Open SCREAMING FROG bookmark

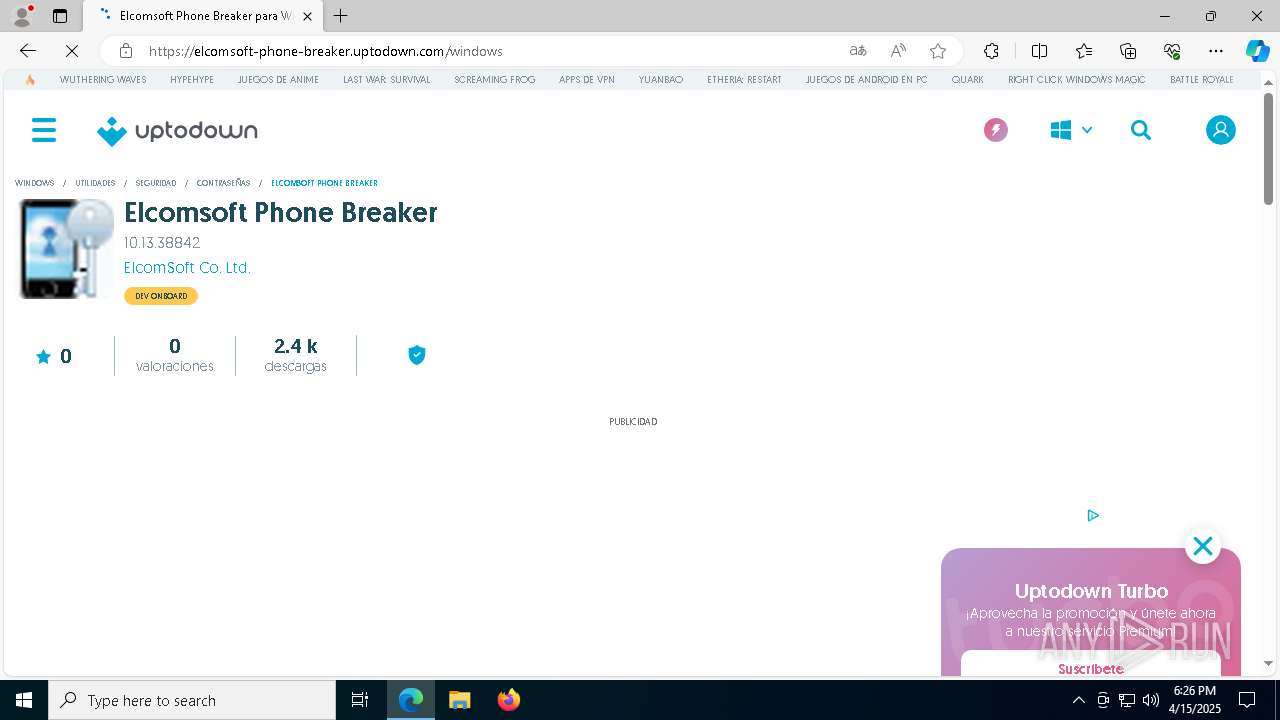495,79
